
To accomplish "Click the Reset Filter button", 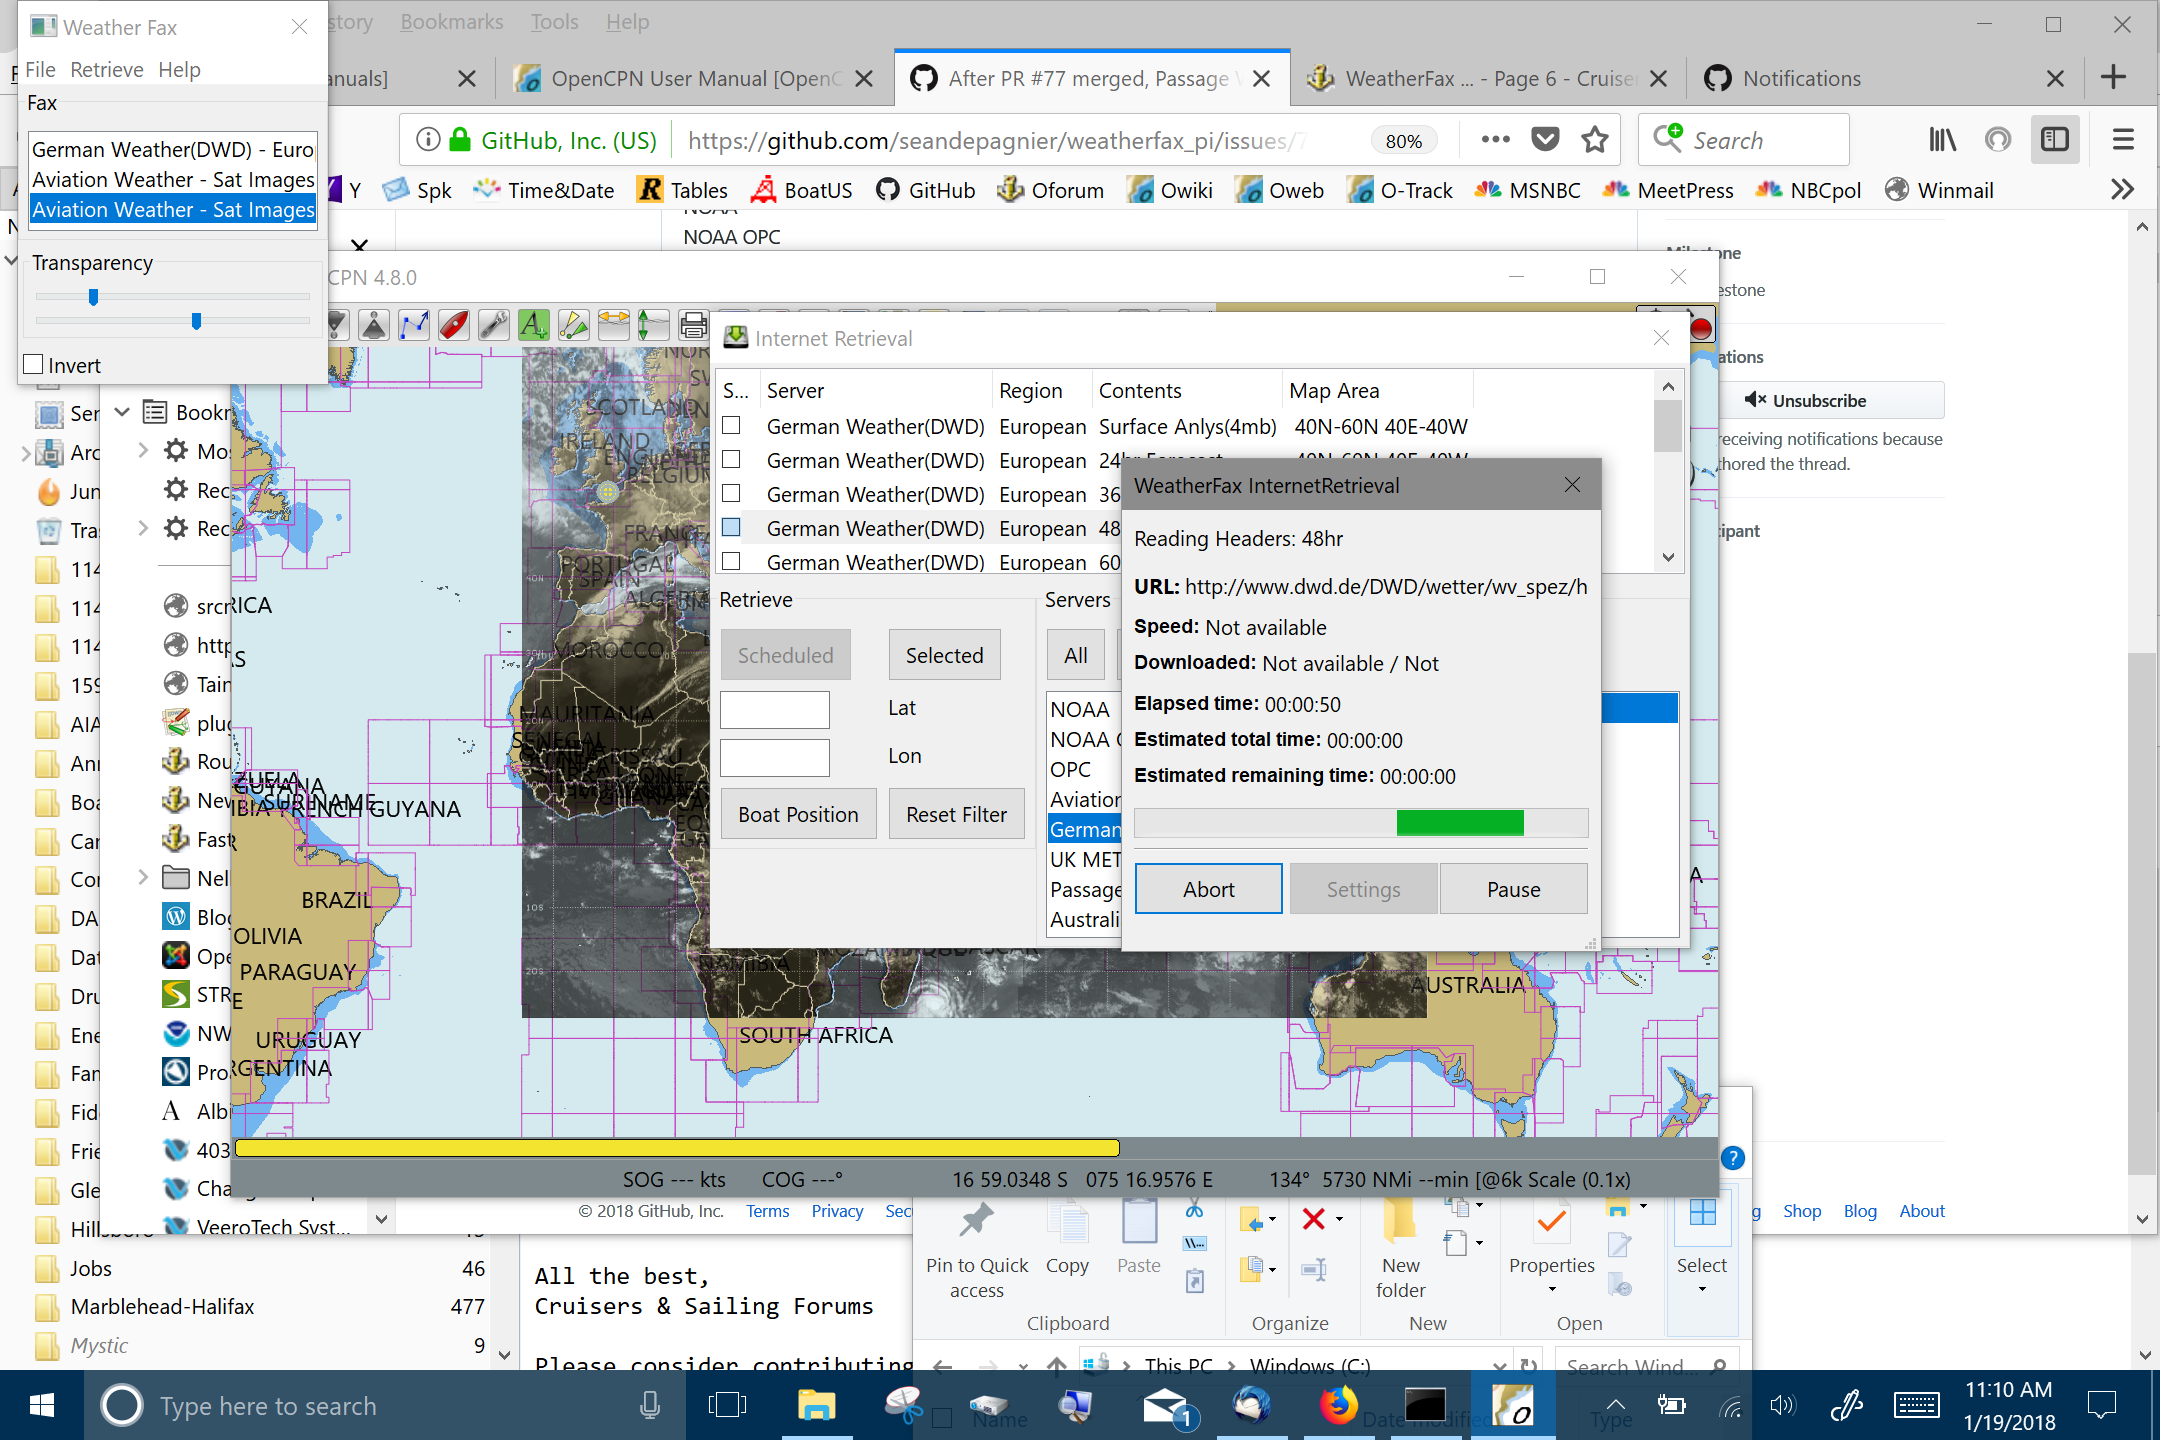I will click(956, 814).
